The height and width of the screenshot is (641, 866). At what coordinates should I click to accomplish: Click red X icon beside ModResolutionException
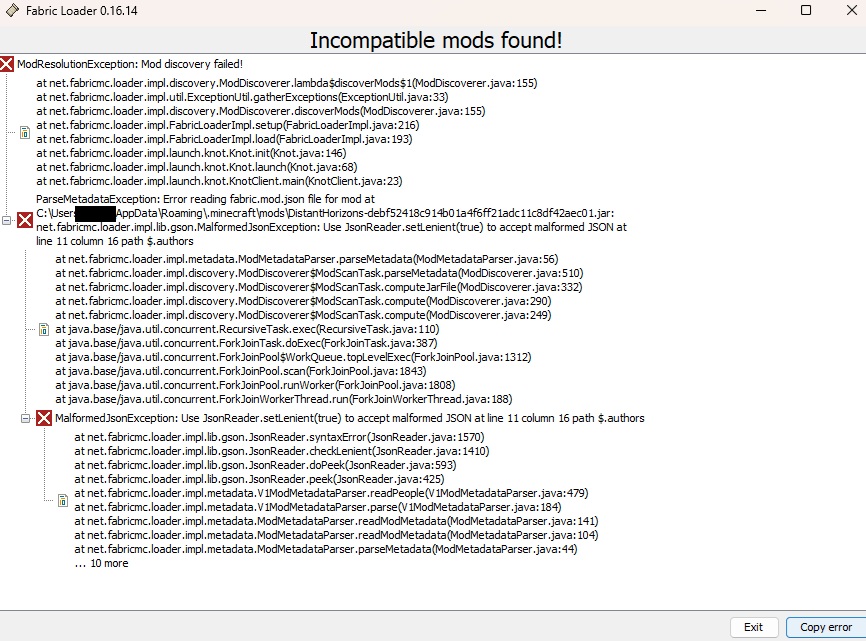(7, 64)
